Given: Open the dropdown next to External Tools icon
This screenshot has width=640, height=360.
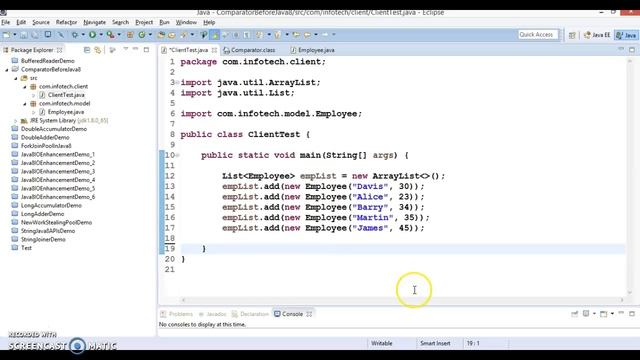Looking at the screenshot, I should tap(119, 35).
